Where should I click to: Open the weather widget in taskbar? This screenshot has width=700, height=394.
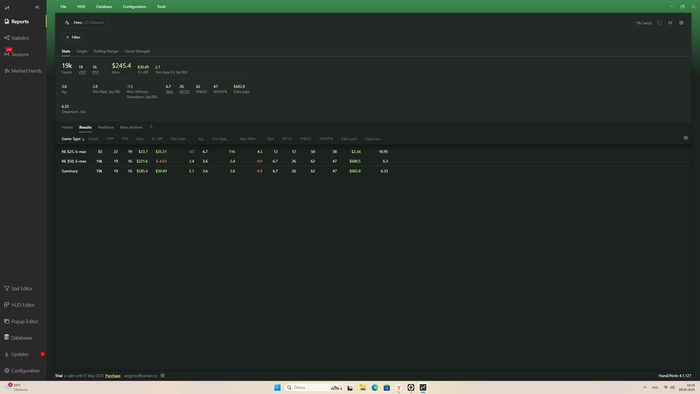(16, 387)
